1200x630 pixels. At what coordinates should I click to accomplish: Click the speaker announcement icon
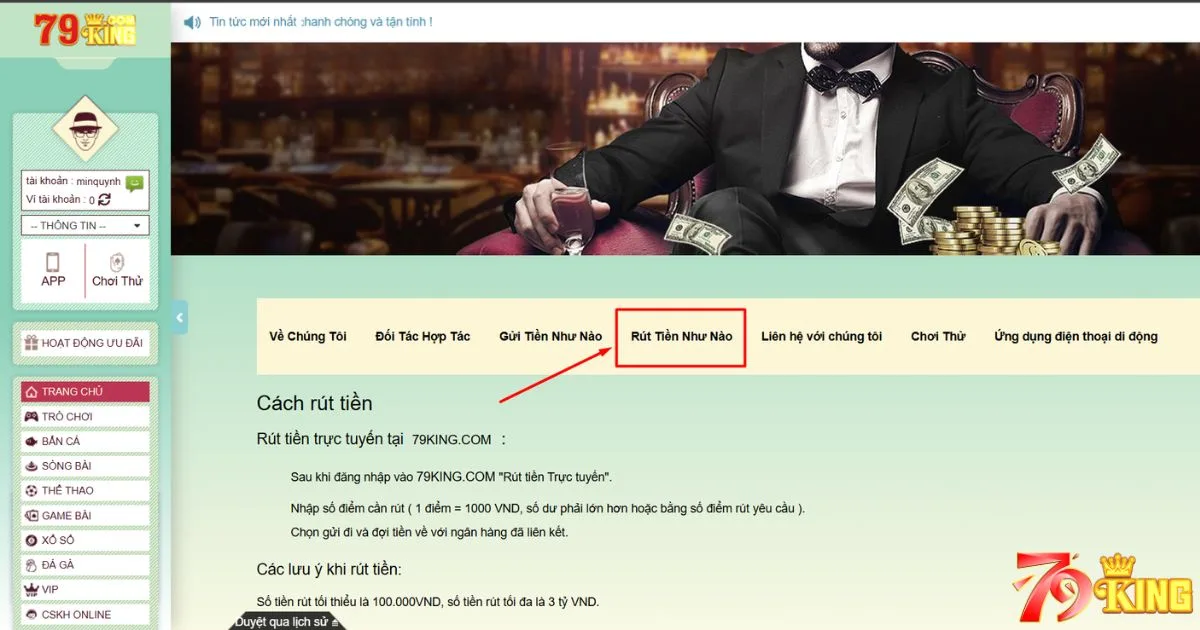pyautogui.click(x=192, y=22)
